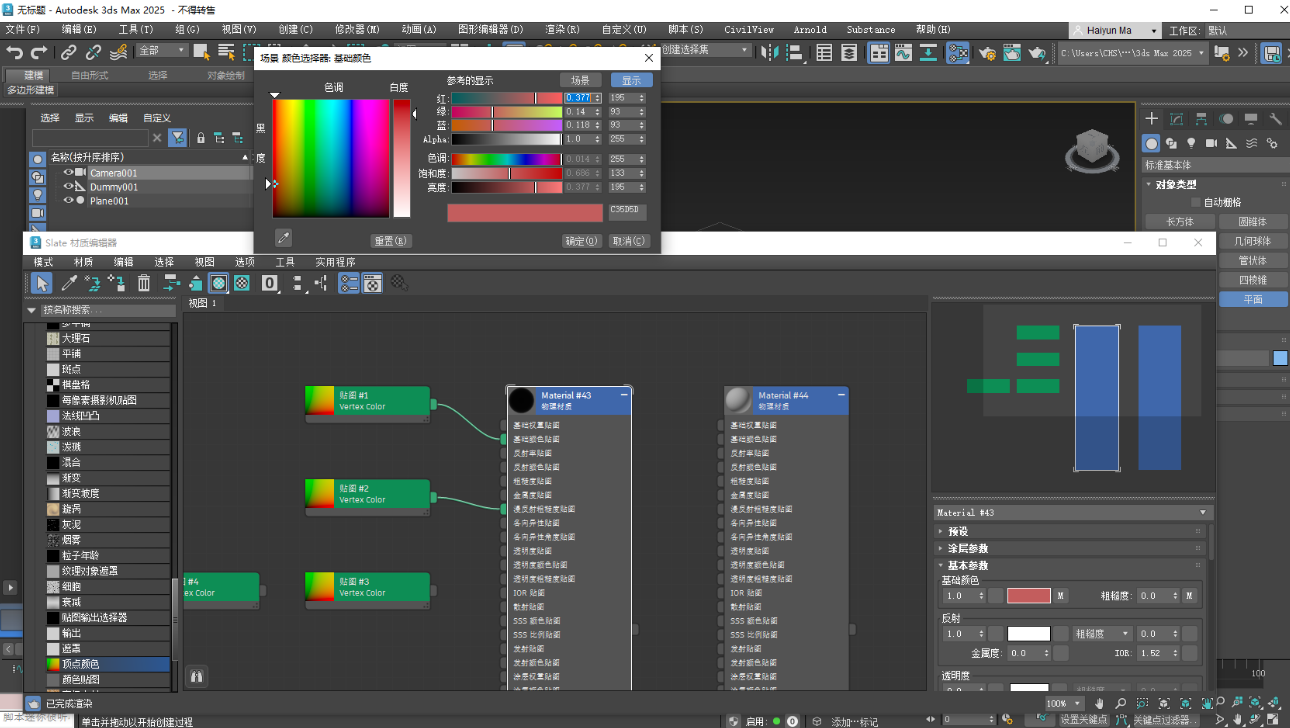Click 重置(R) Reset button in color selector

[390, 241]
